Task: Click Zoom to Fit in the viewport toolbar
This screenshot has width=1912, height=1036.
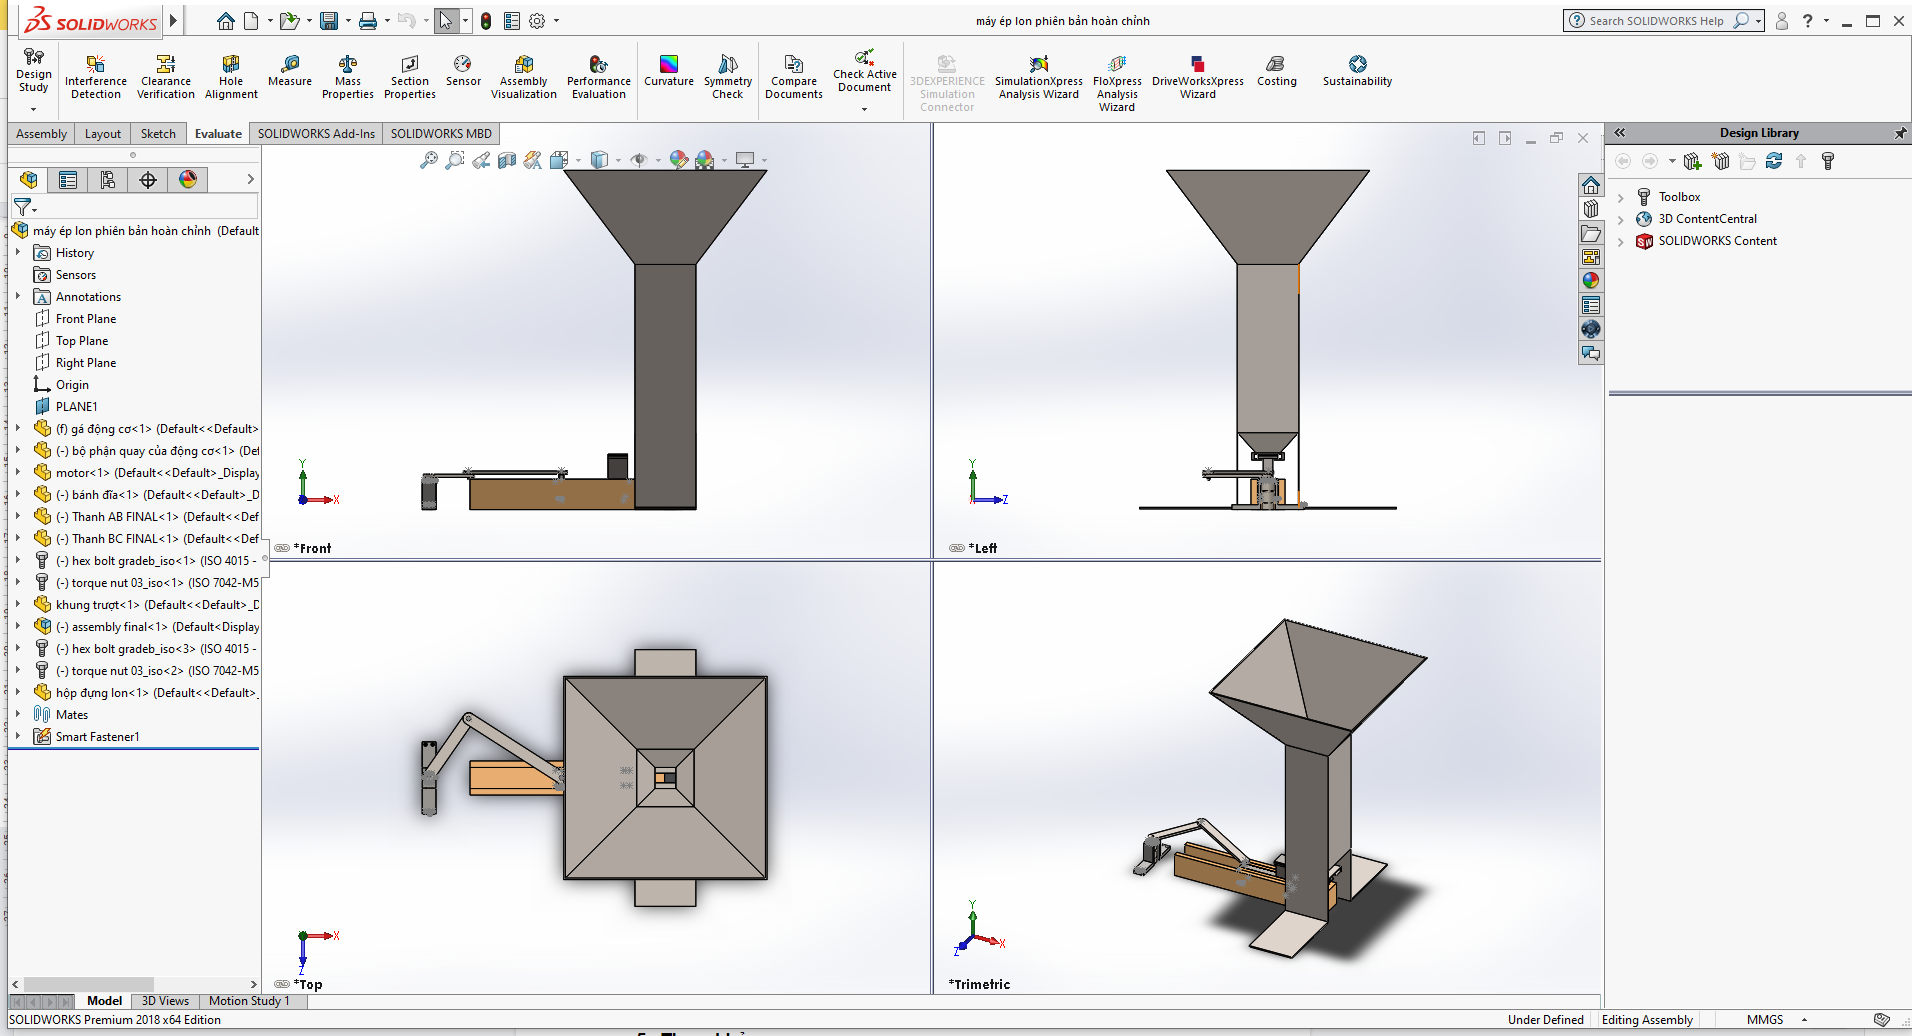Action: [429, 159]
